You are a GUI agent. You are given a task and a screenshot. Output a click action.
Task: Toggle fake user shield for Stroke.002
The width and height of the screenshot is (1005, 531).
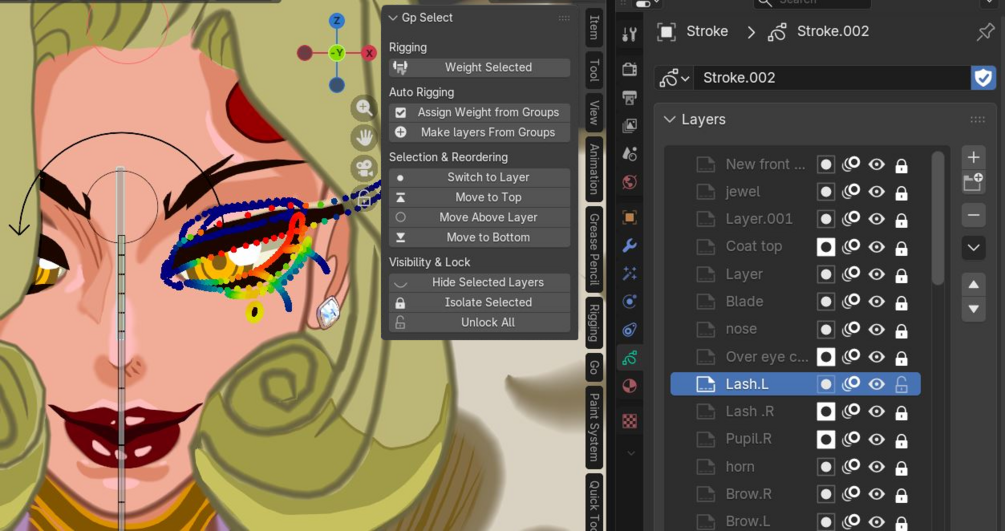click(x=983, y=78)
